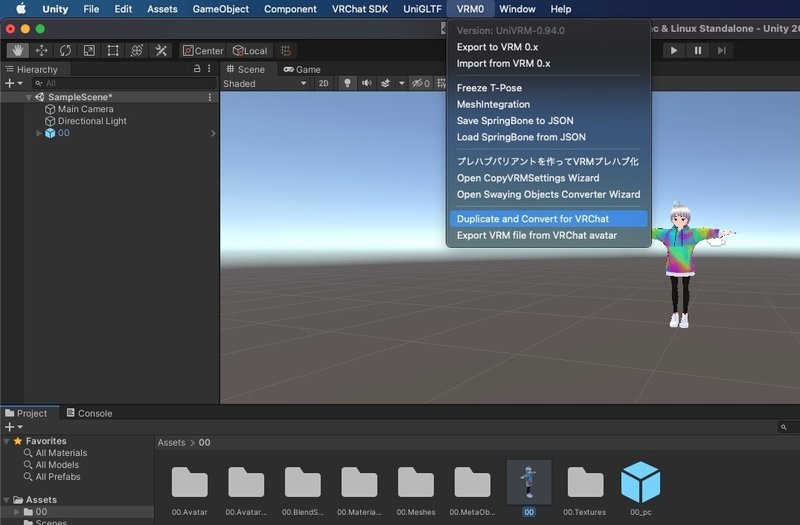The height and width of the screenshot is (525, 800).
Task: Expand the 00 object in Hierarchy
Action: [39, 133]
